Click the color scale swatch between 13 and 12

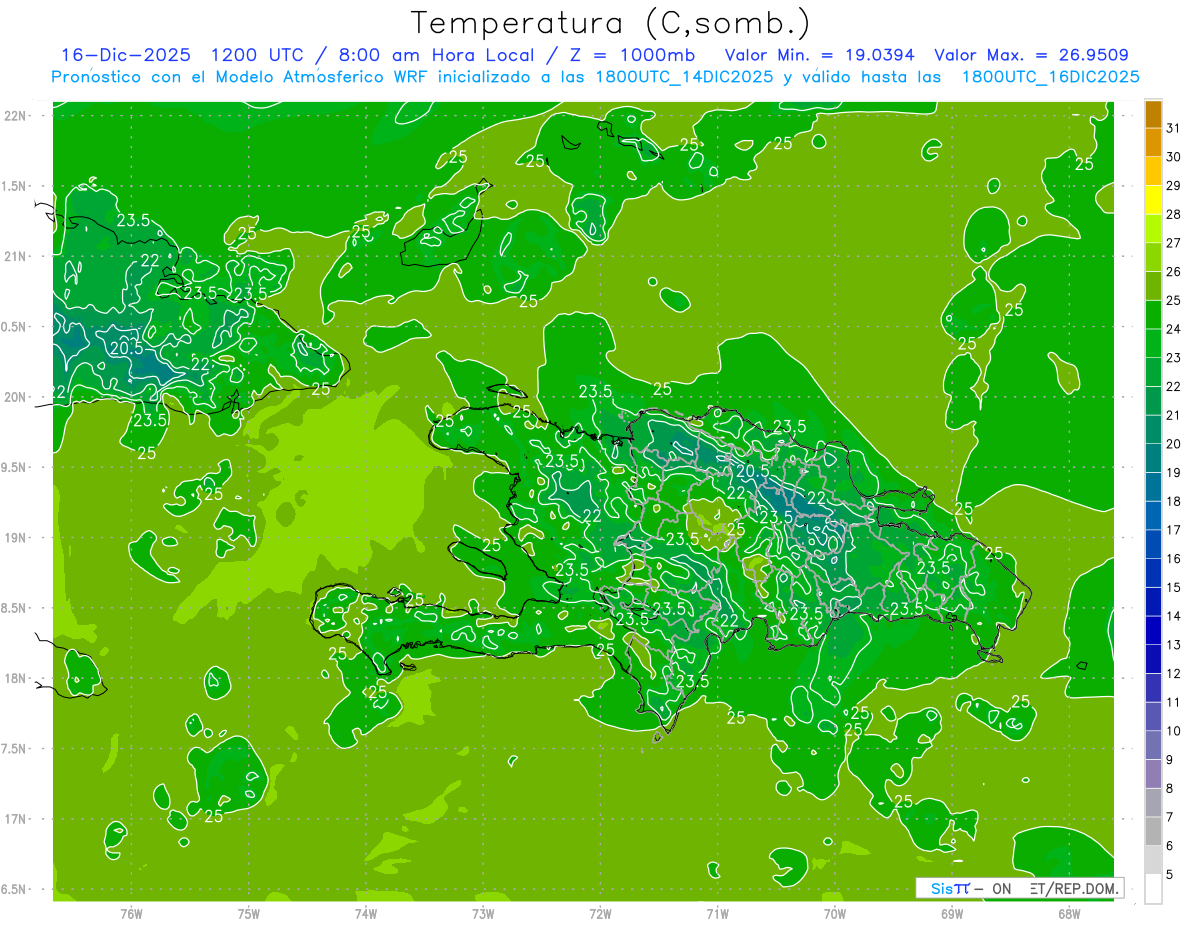point(1153,659)
